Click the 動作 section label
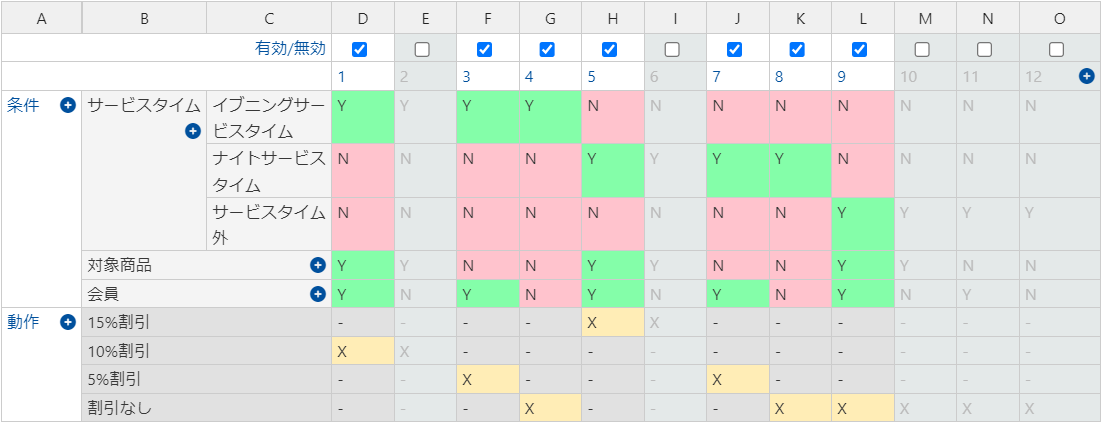 pos(23,323)
